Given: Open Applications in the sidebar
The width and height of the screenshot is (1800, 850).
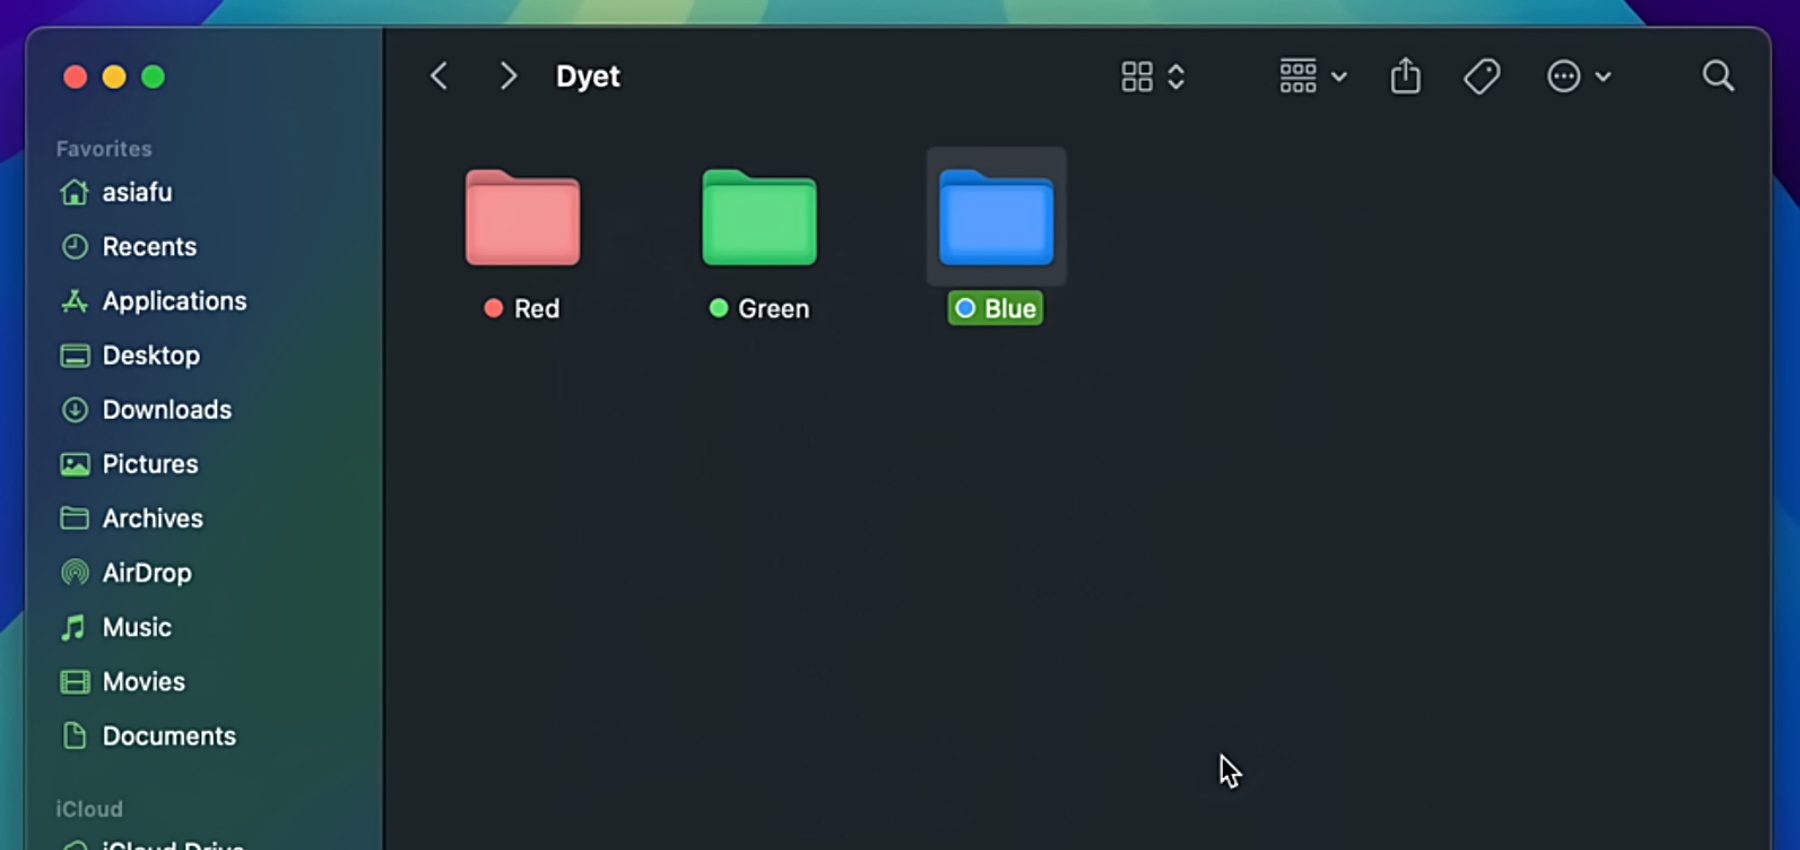Looking at the screenshot, I should tap(174, 301).
